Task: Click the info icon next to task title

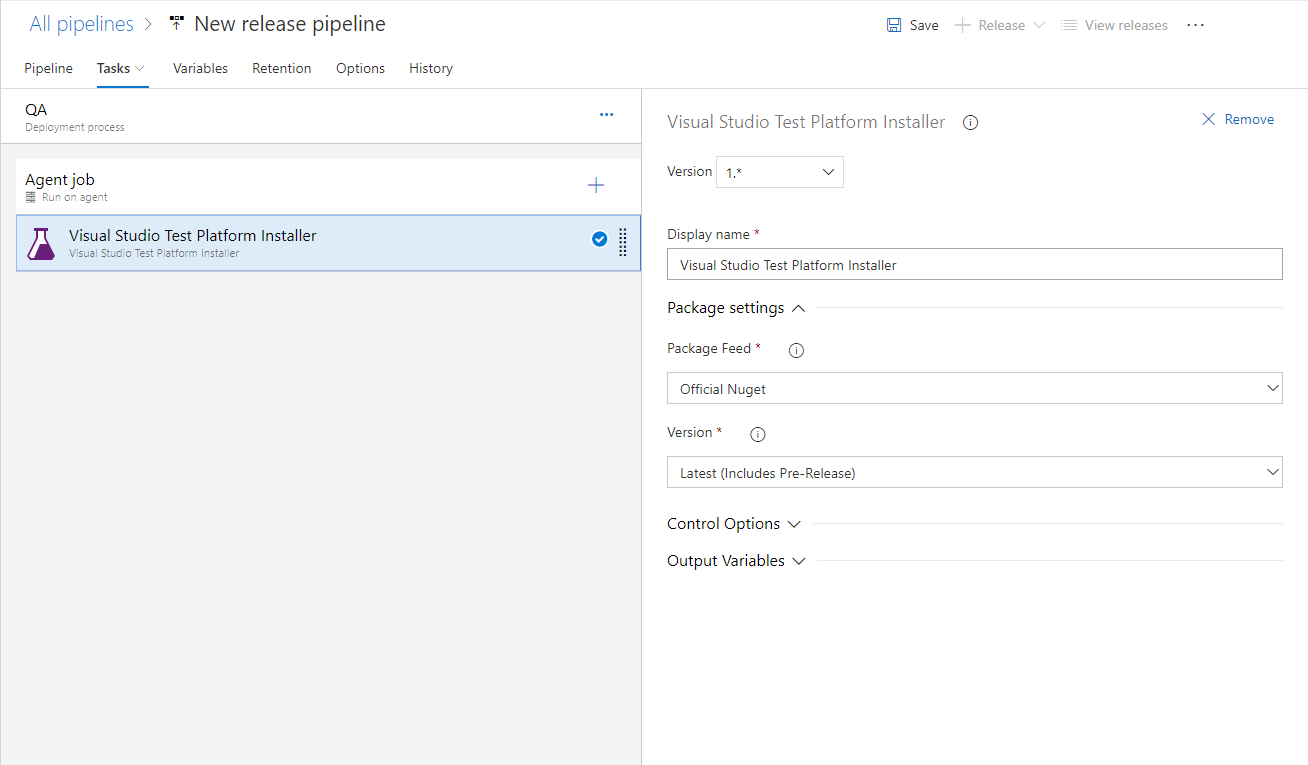Action: pyautogui.click(x=969, y=122)
